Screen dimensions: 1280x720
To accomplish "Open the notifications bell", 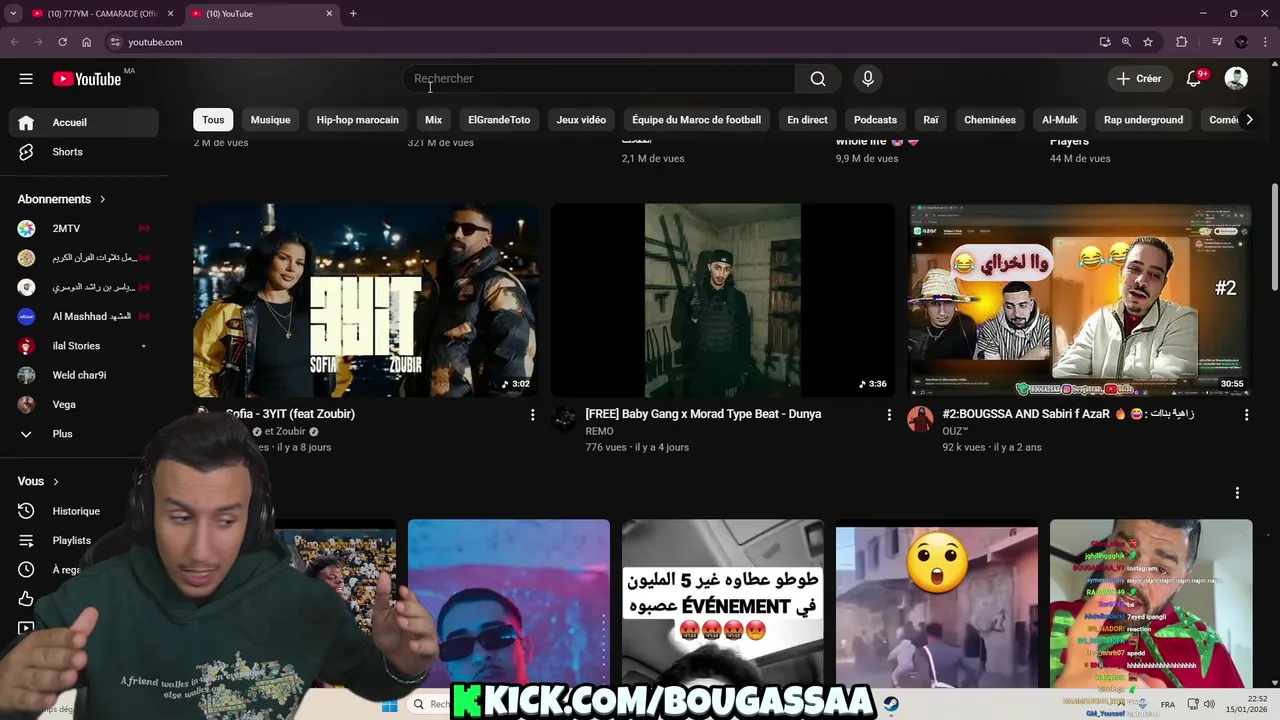I will 1194,79.
